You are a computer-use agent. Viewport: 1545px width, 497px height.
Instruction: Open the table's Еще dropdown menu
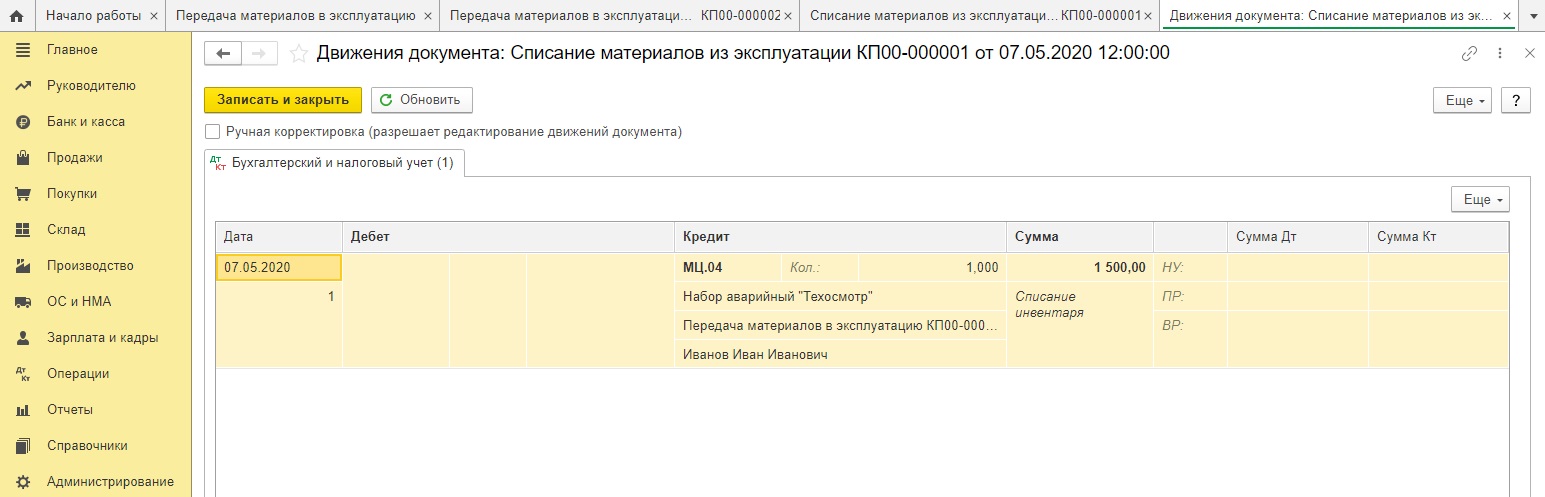click(x=1479, y=199)
